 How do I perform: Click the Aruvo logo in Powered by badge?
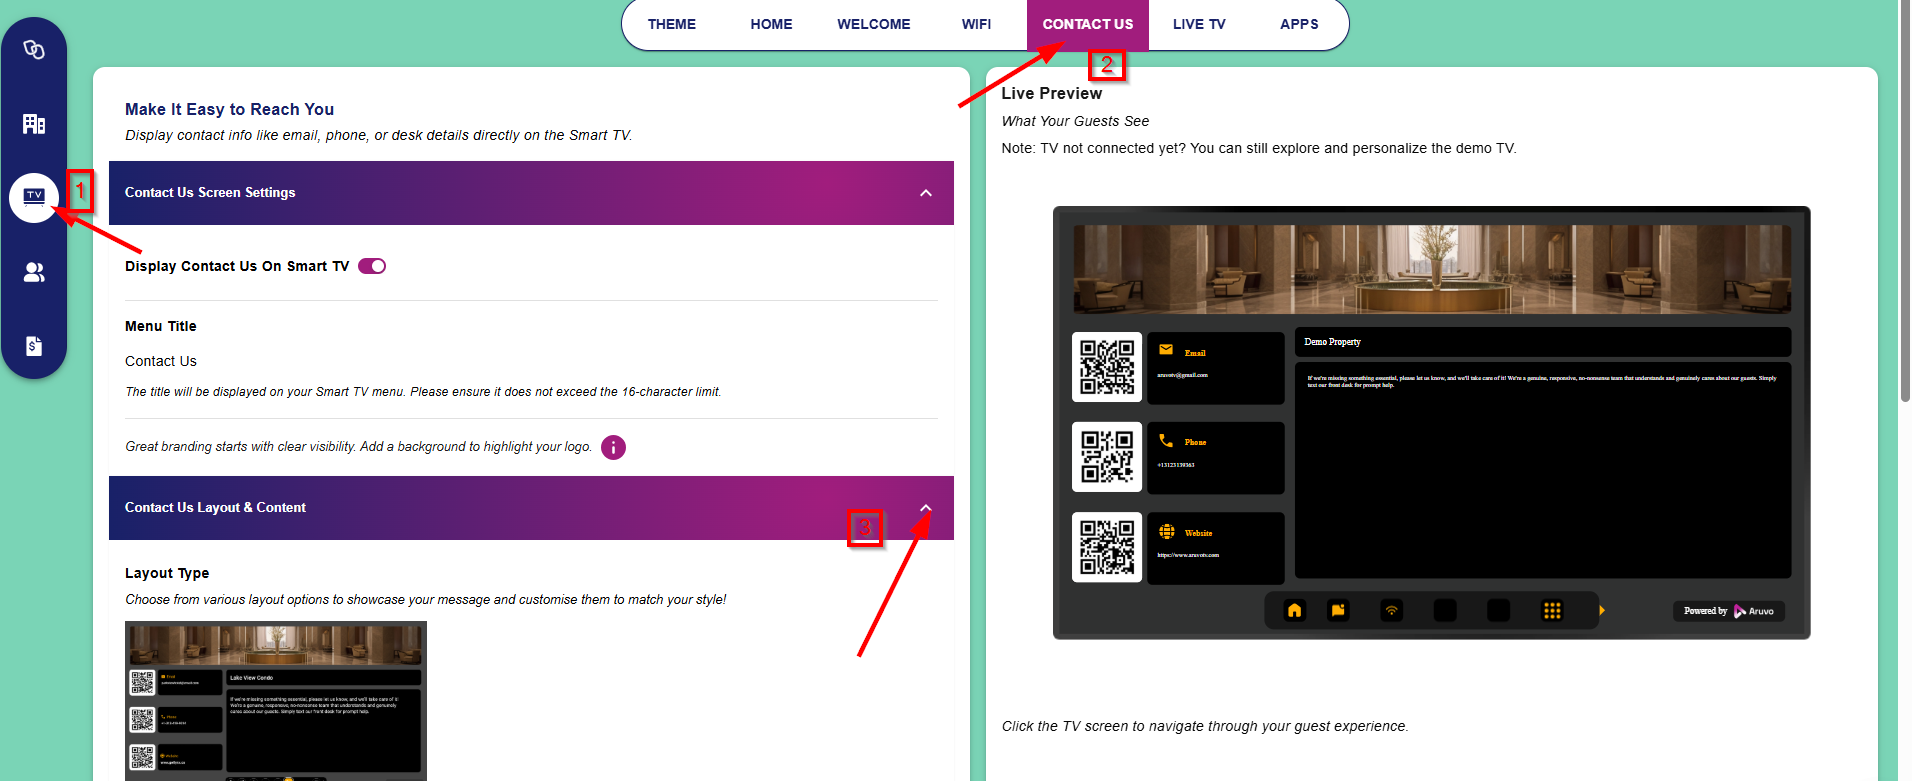point(1753,611)
